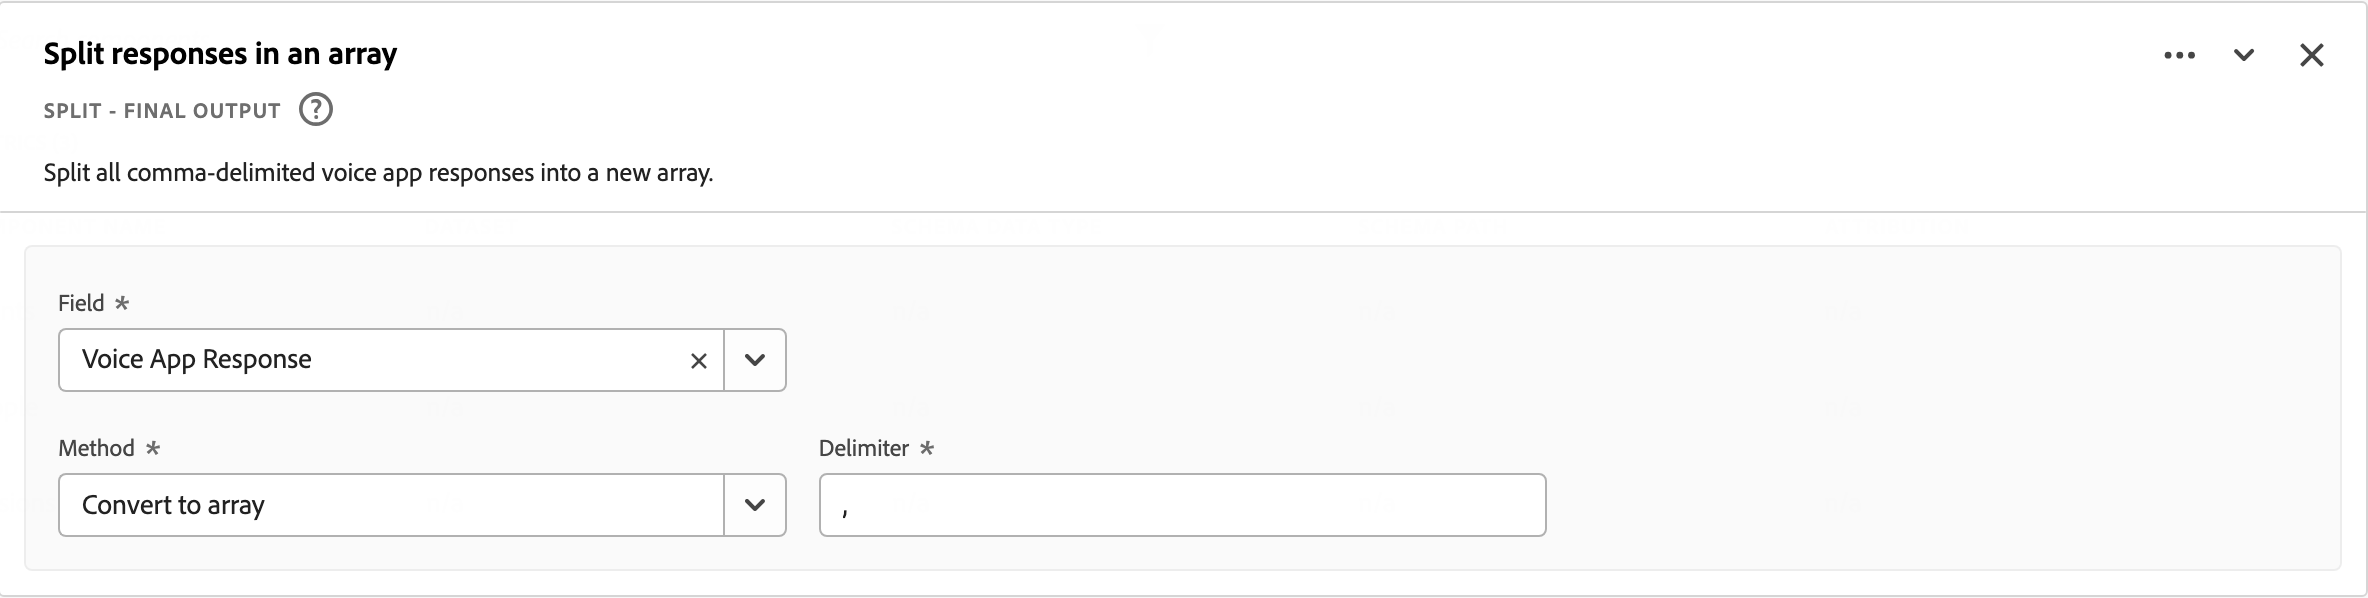Expand the Method dropdown arrow
The height and width of the screenshot is (598, 2368).
point(755,505)
